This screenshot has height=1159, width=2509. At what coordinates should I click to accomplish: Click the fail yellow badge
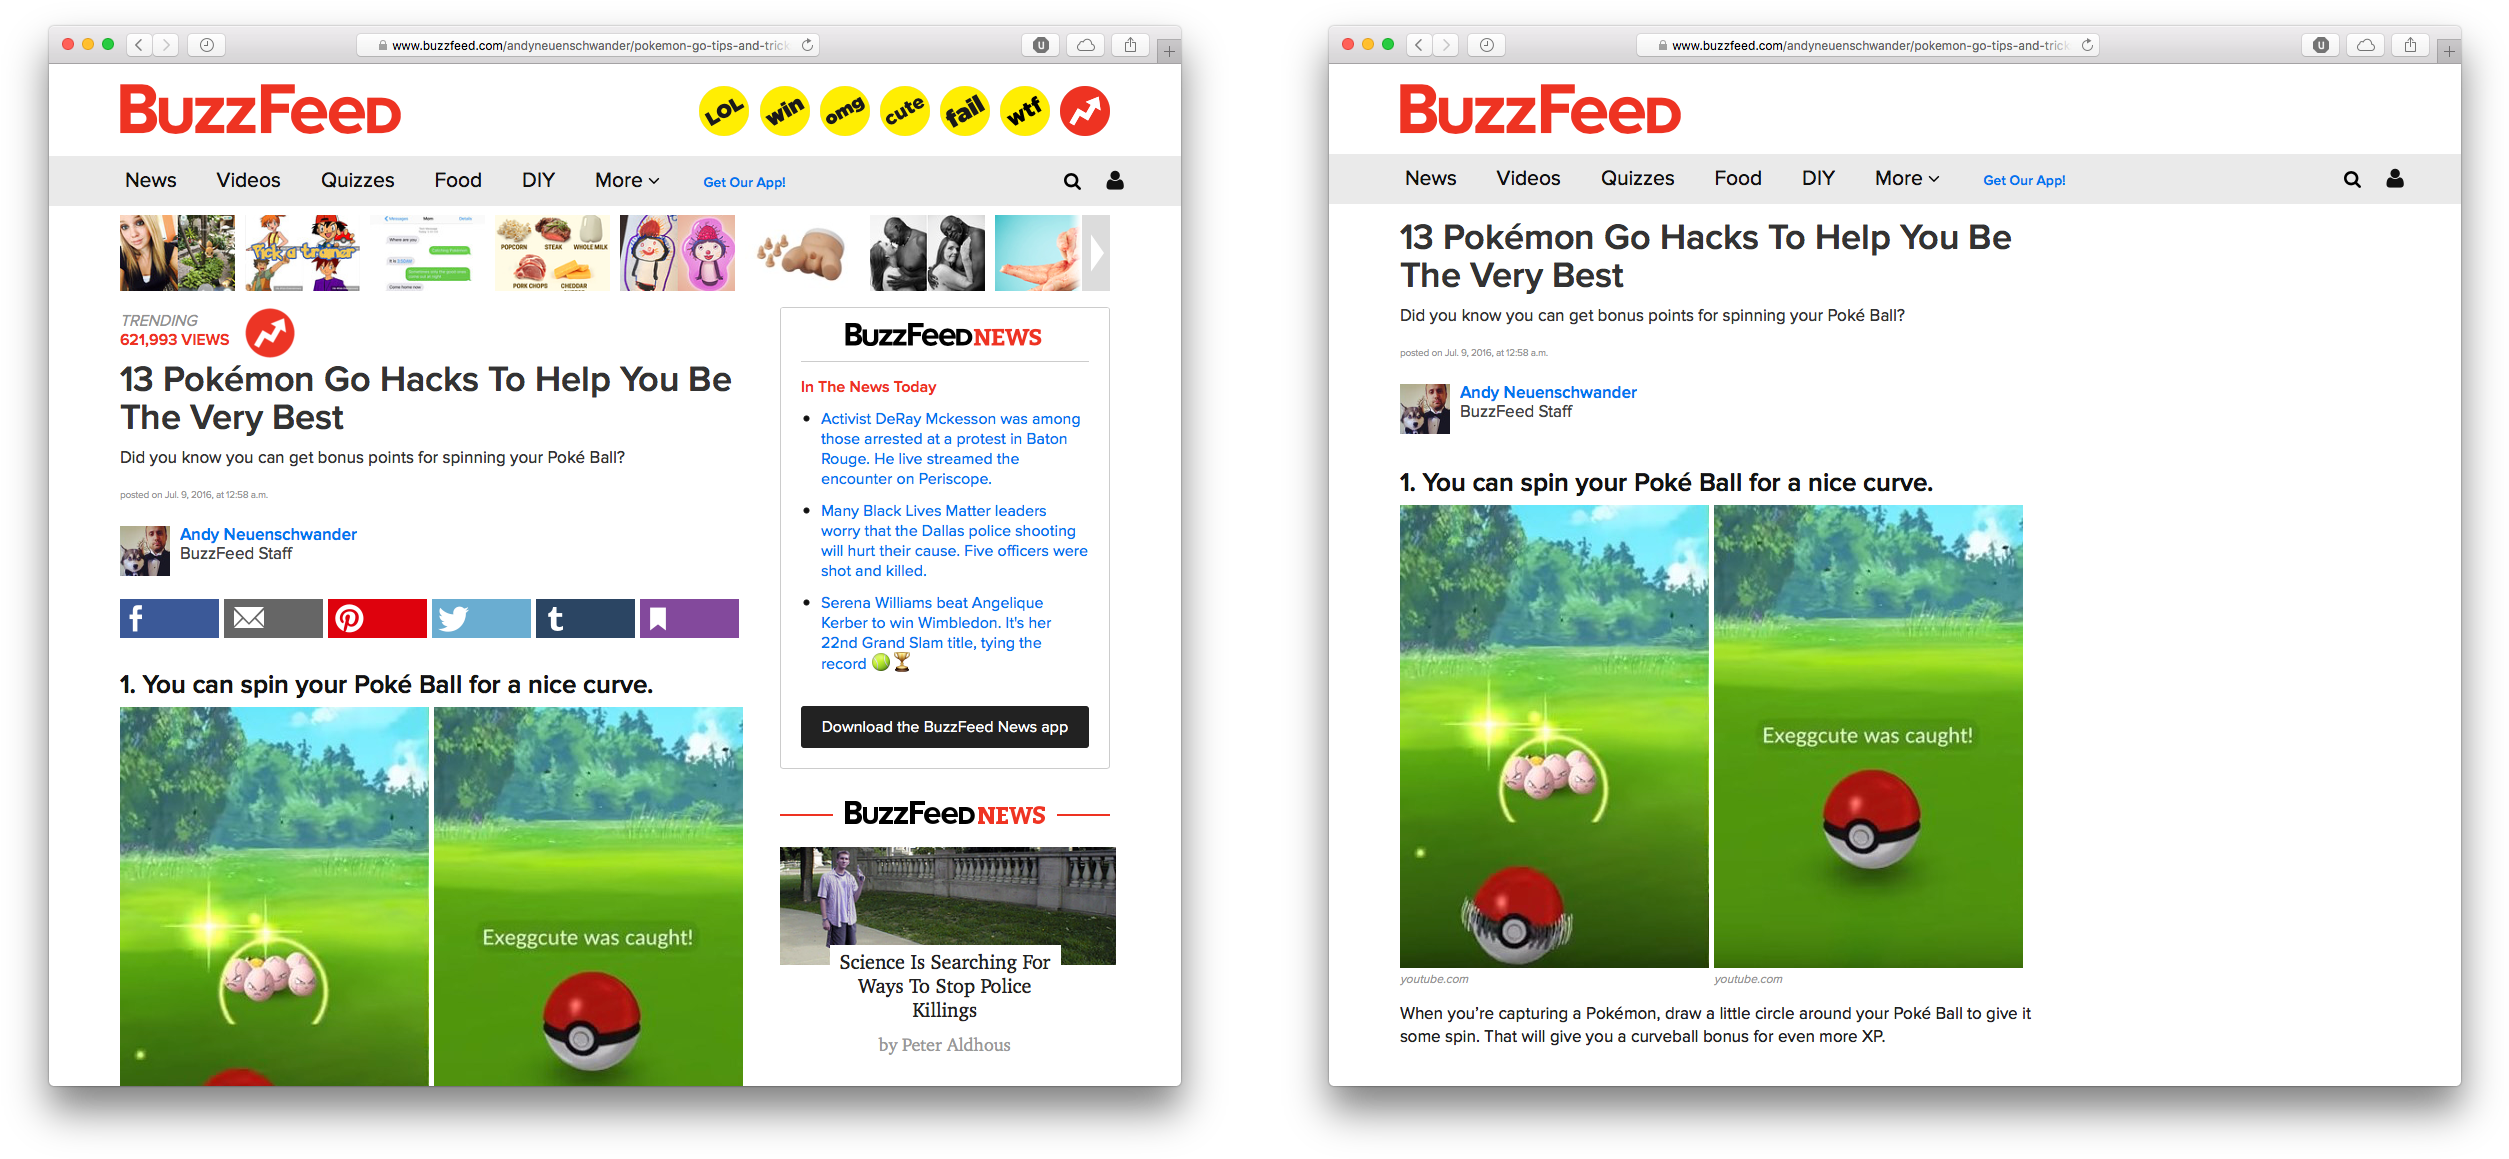tap(965, 111)
